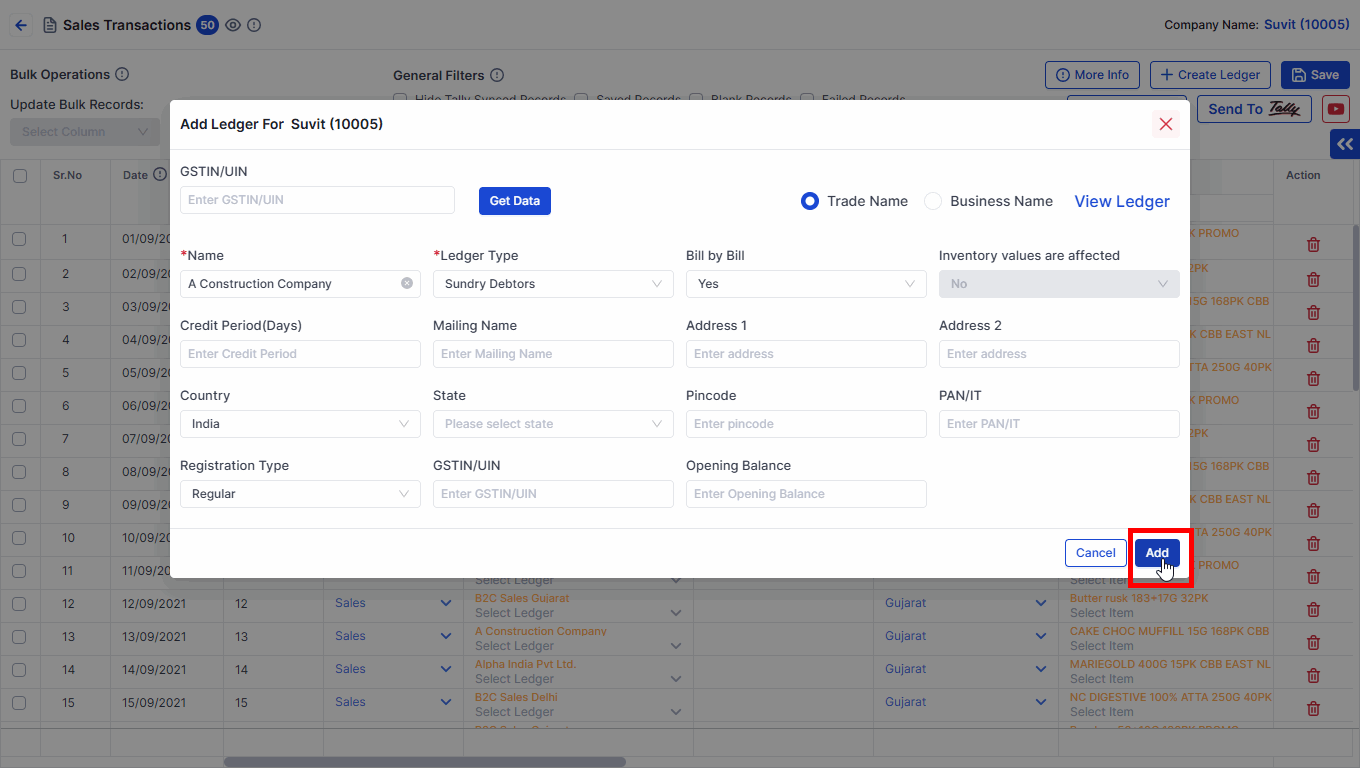Select the Business Name radio button
Screen dimensions: 1360x768
933,201
